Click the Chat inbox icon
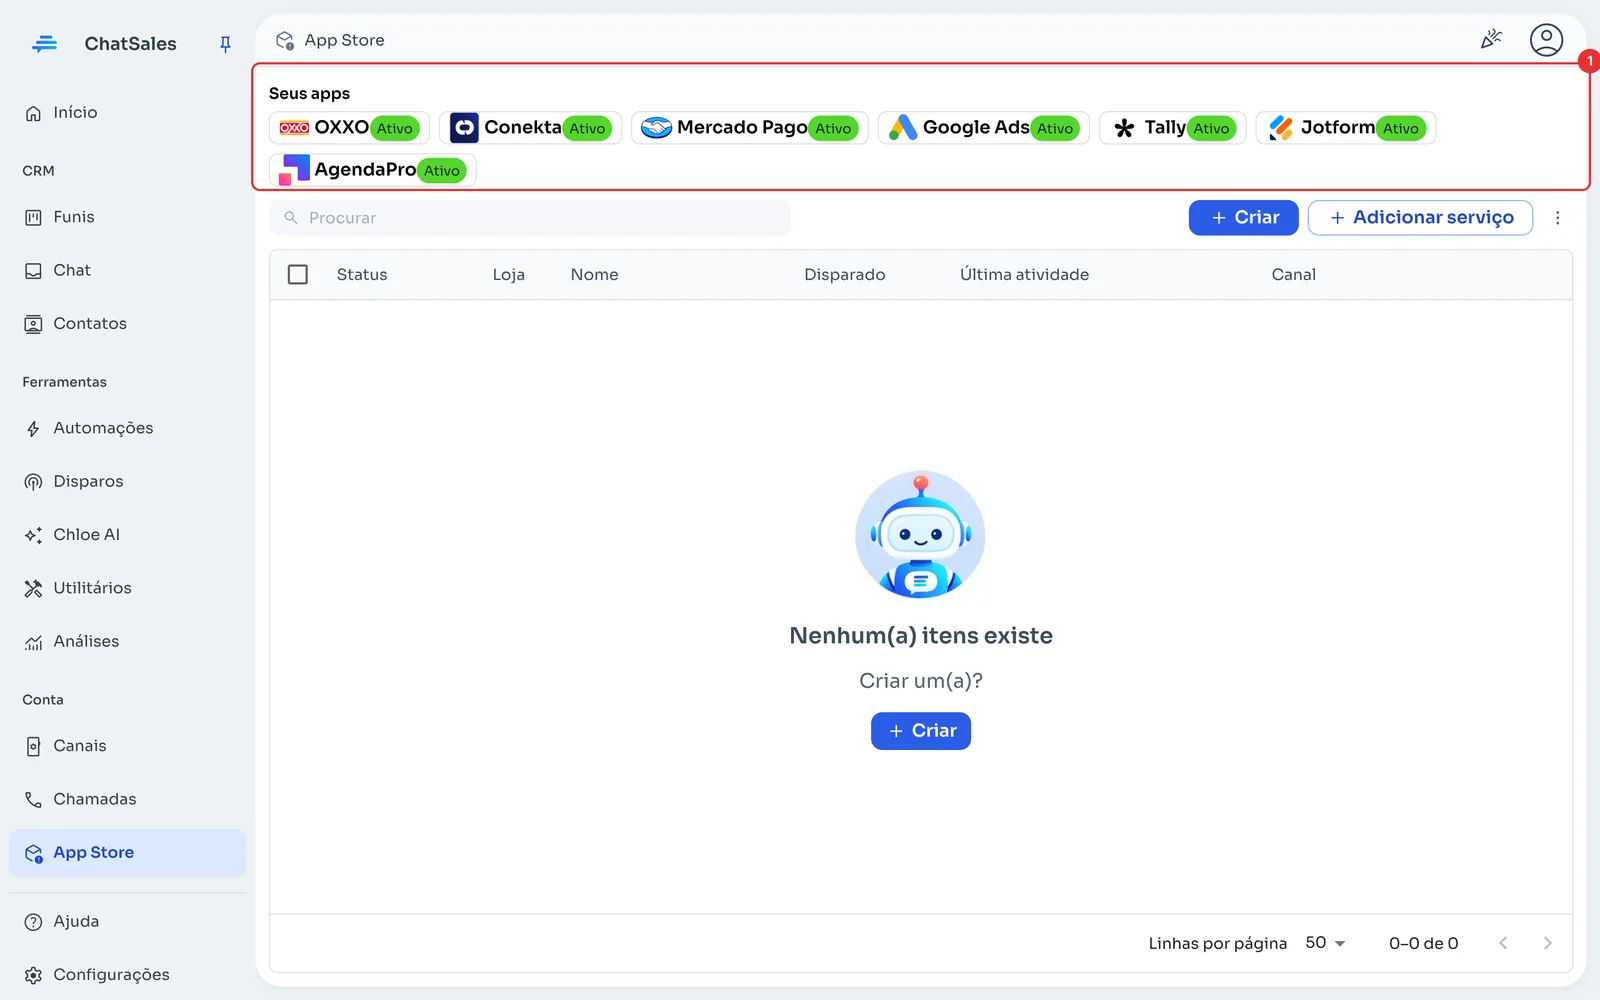Image resolution: width=1600 pixels, height=1000 pixels. 33,271
